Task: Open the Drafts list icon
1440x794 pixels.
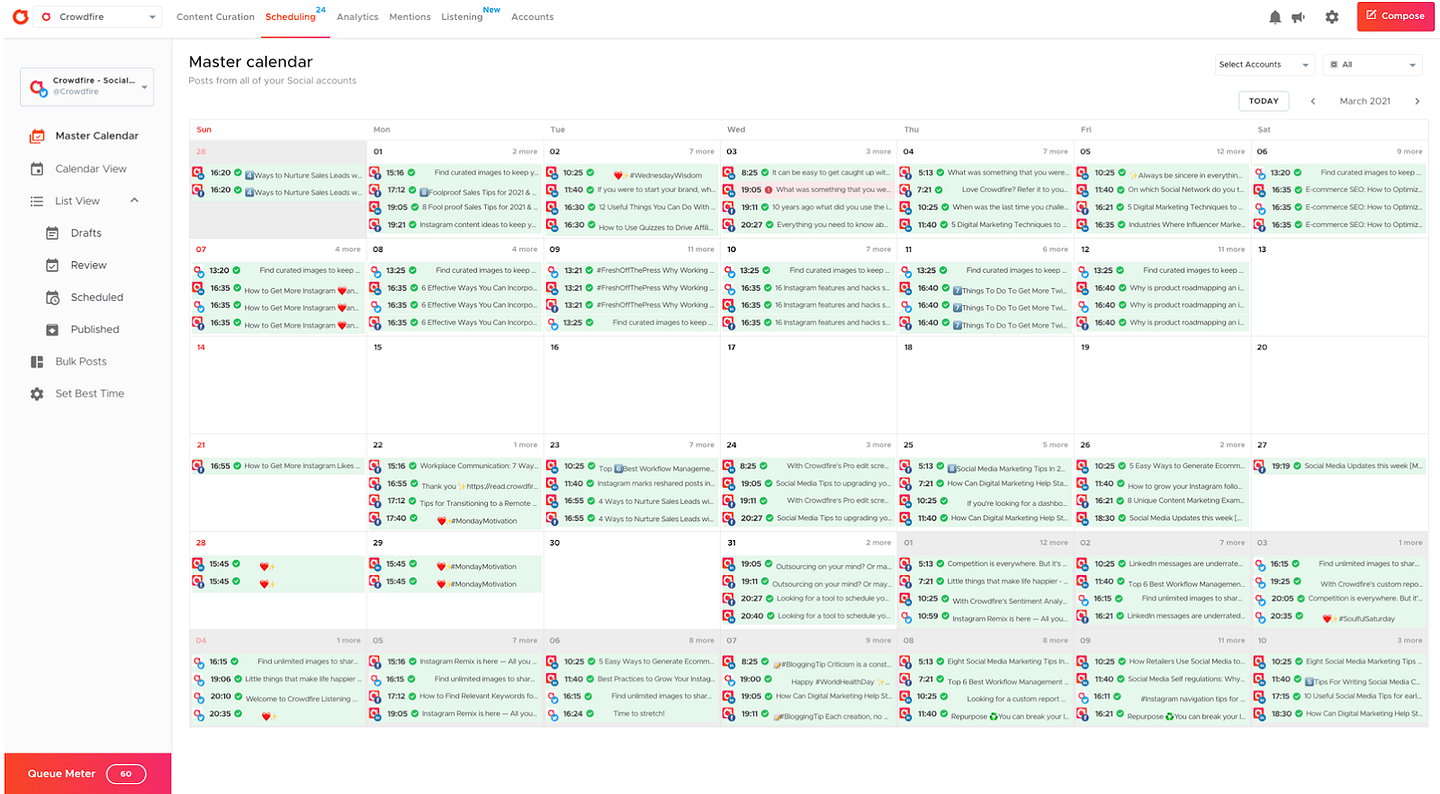Action: [53, 233]
